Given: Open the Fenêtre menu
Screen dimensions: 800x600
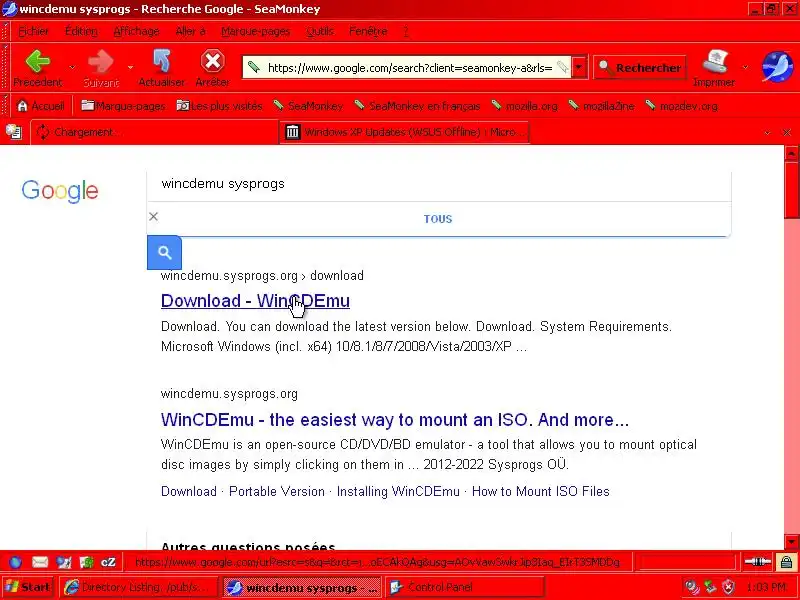Looking at the screenshot, I should 368,31.
